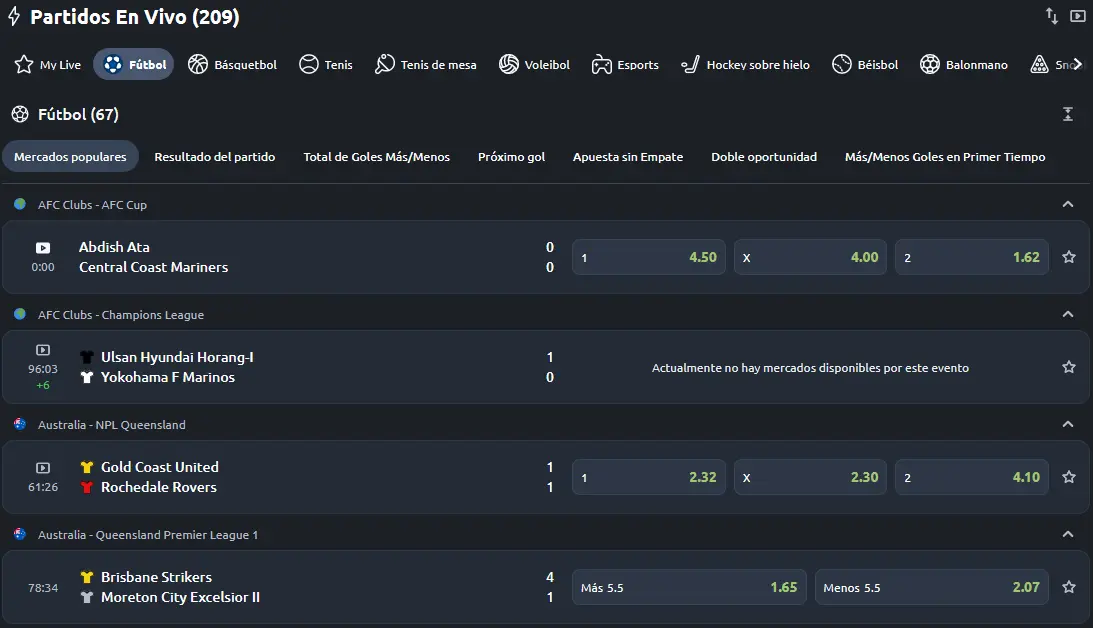Bet on draw at 2.30 odds
The height and width of the screenshot is (628, 1093).
810,477
